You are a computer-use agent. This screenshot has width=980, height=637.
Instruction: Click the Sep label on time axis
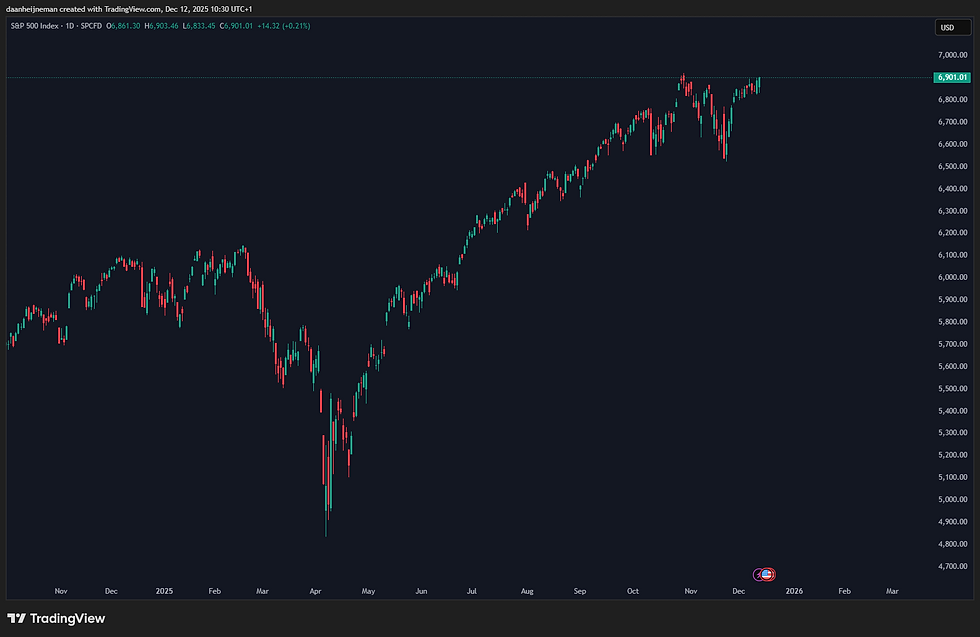[580, 591]
